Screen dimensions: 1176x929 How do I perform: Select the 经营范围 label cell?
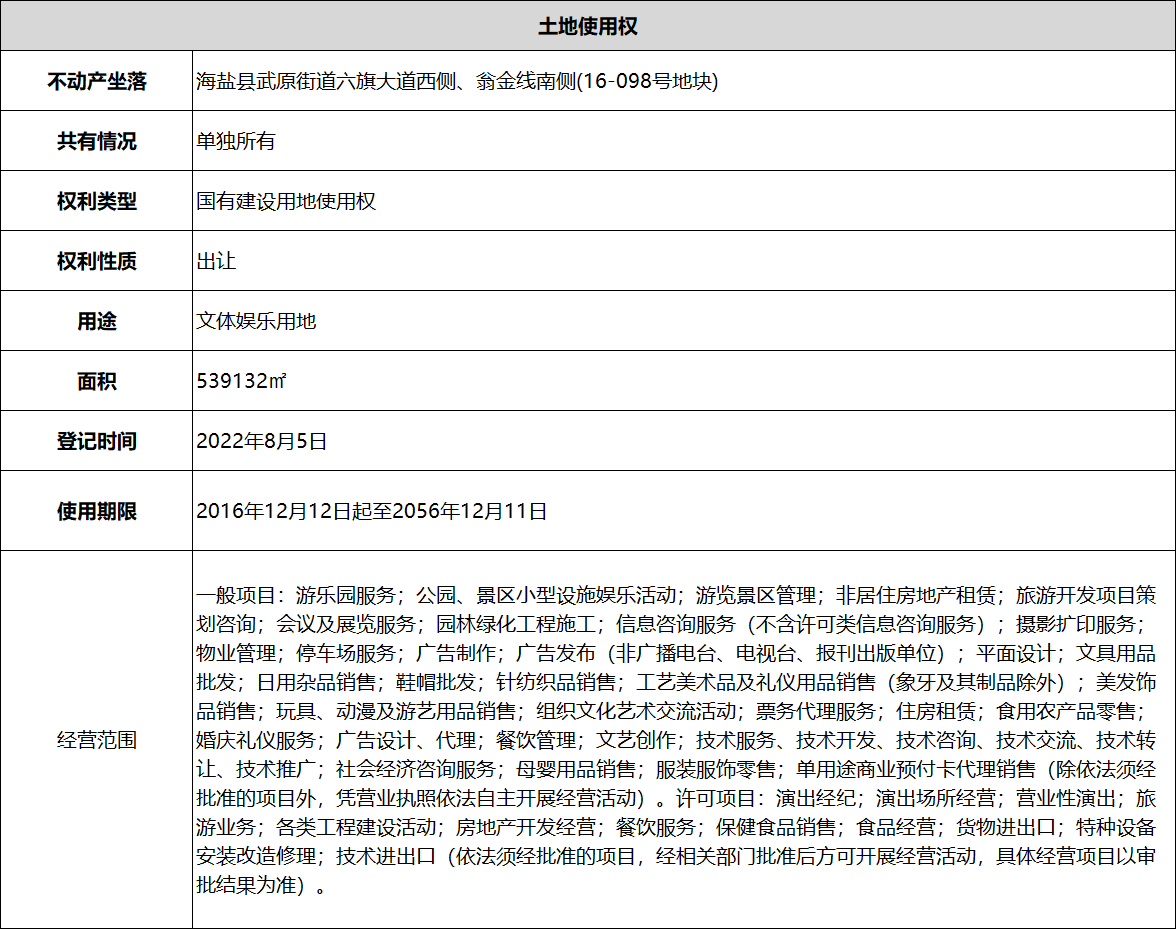pos(97,740)
